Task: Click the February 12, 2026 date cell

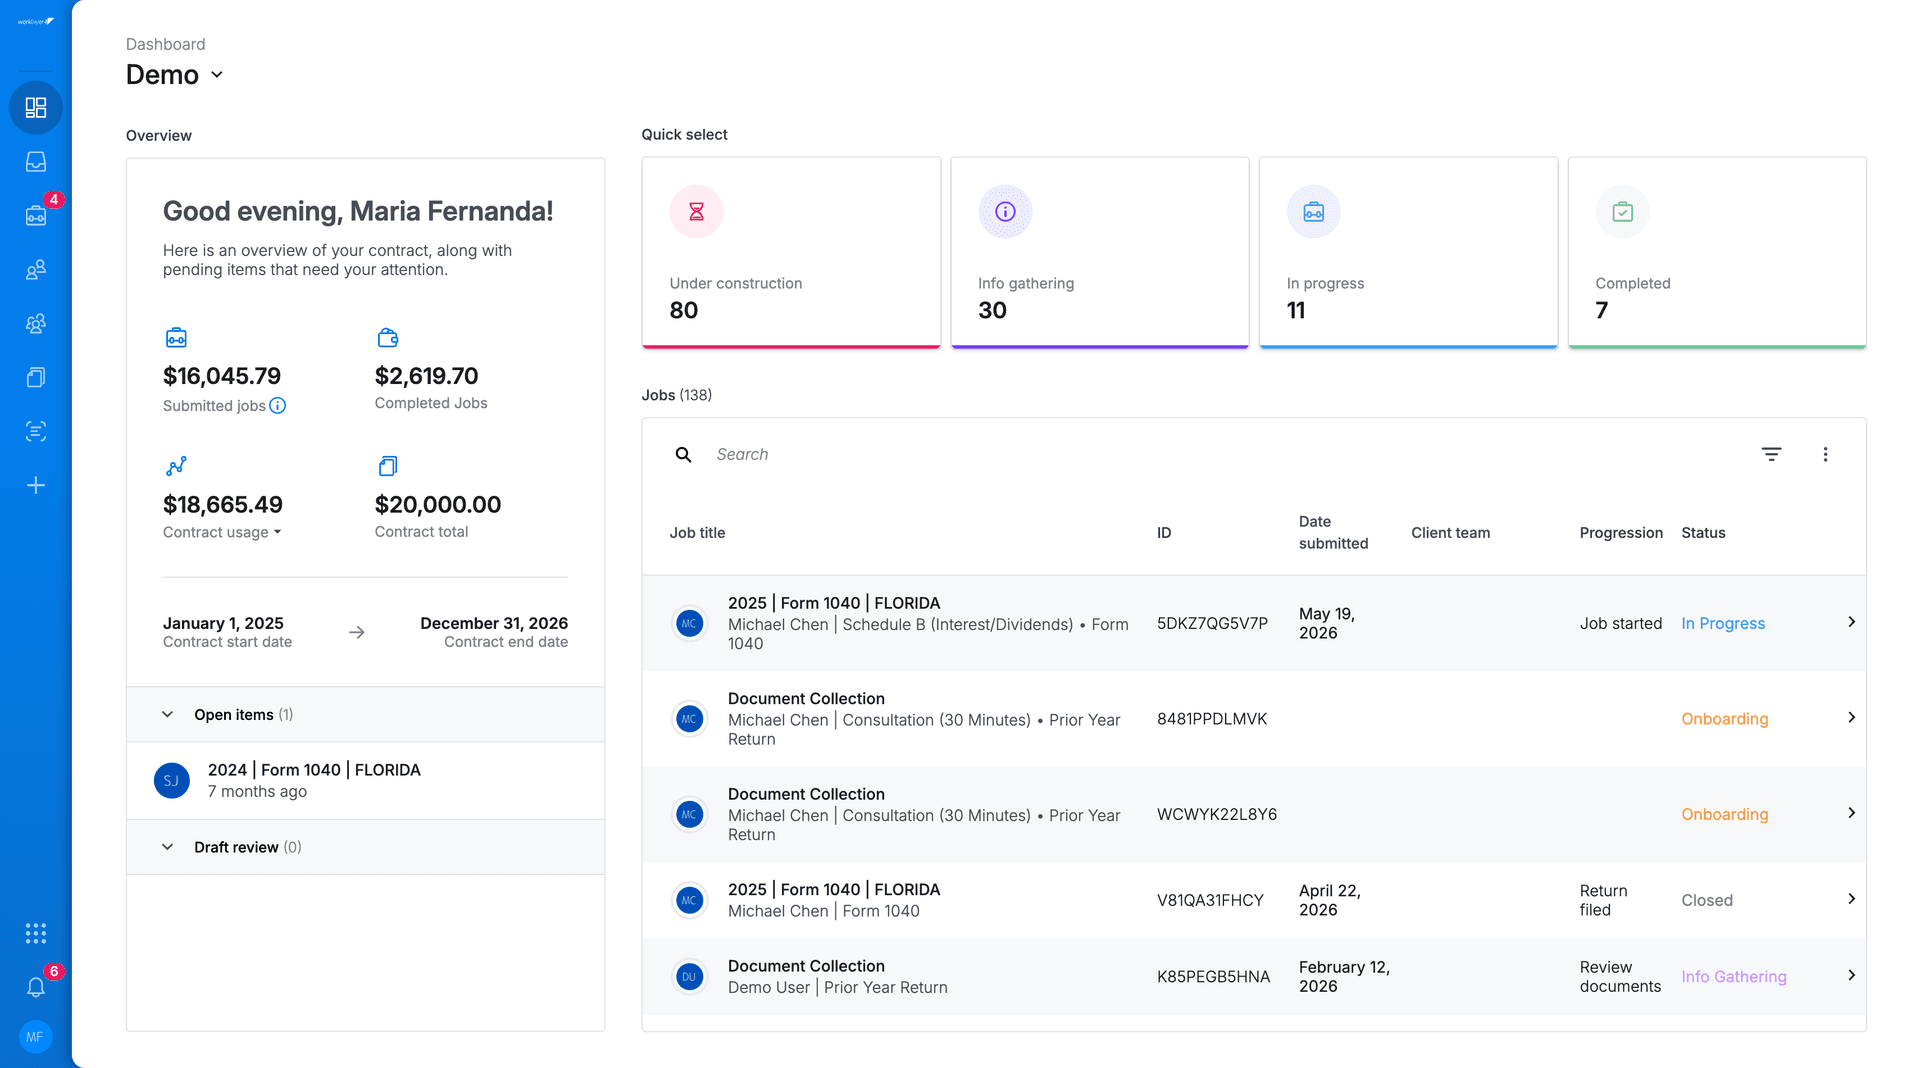Action: coord(1344,977)
